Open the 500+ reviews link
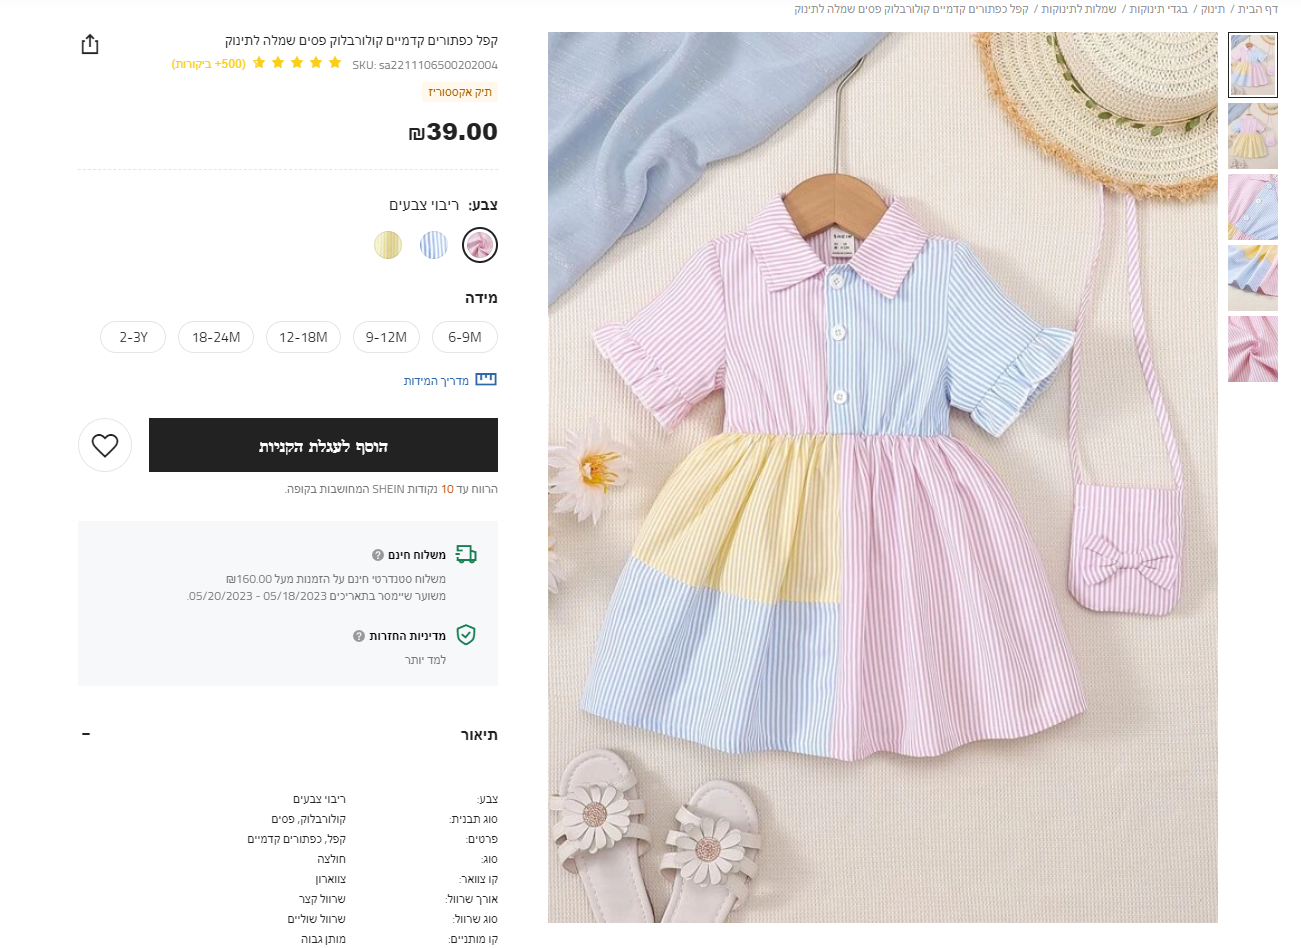Screen dimensions: 1301x948 point(209,64)
